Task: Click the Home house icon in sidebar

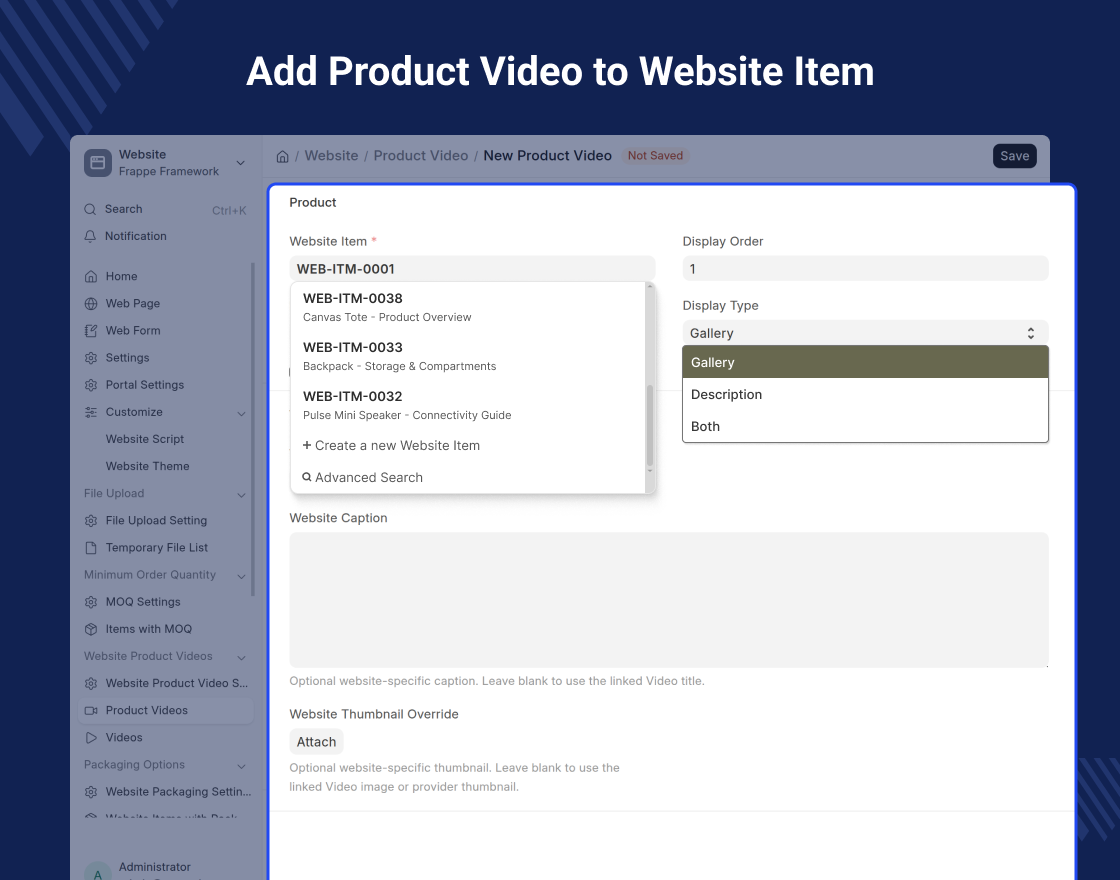Action: point(91,276)
